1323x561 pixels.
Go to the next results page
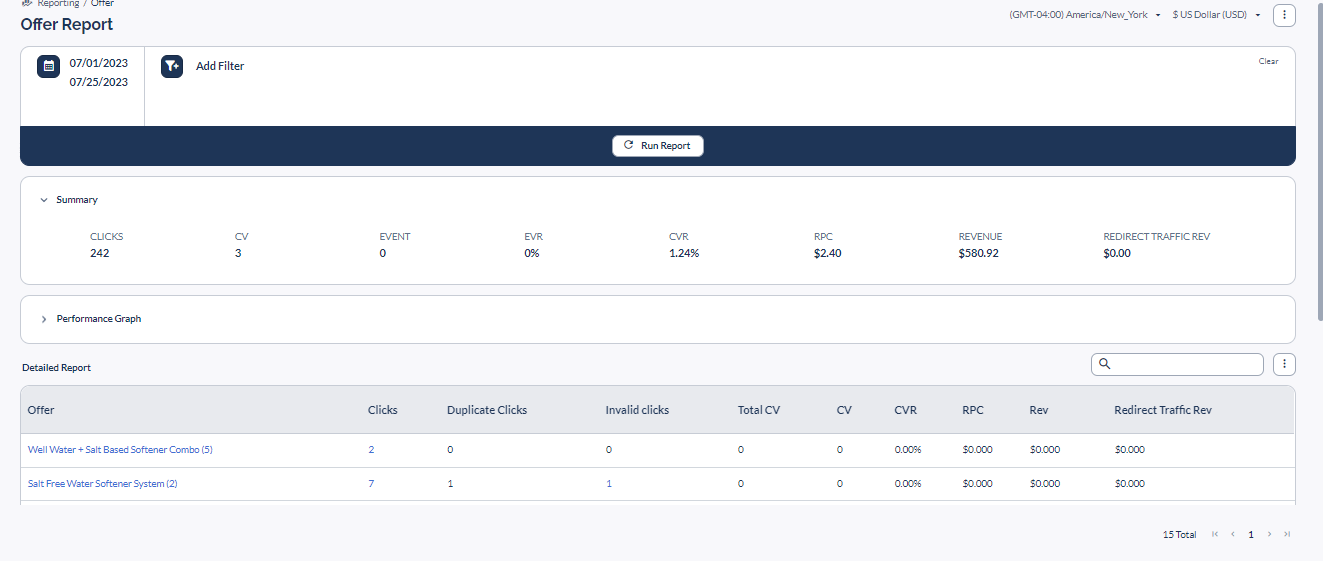[1270, 534]
